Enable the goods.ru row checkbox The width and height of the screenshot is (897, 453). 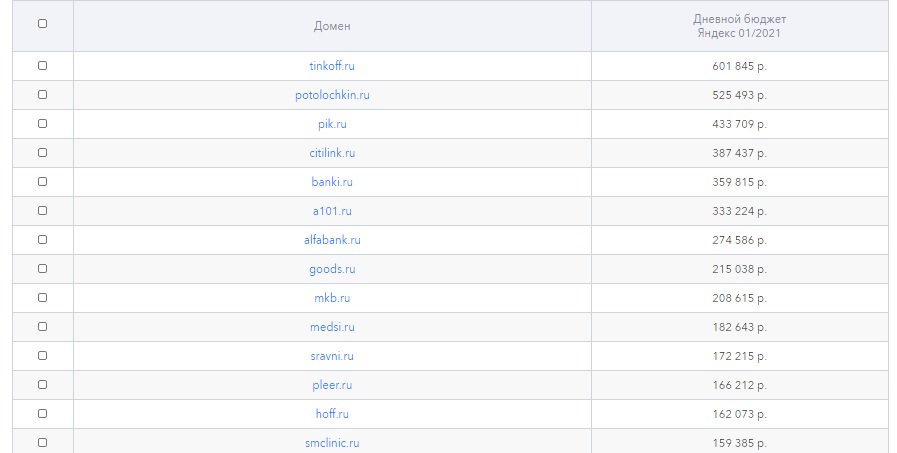point(42,268)
